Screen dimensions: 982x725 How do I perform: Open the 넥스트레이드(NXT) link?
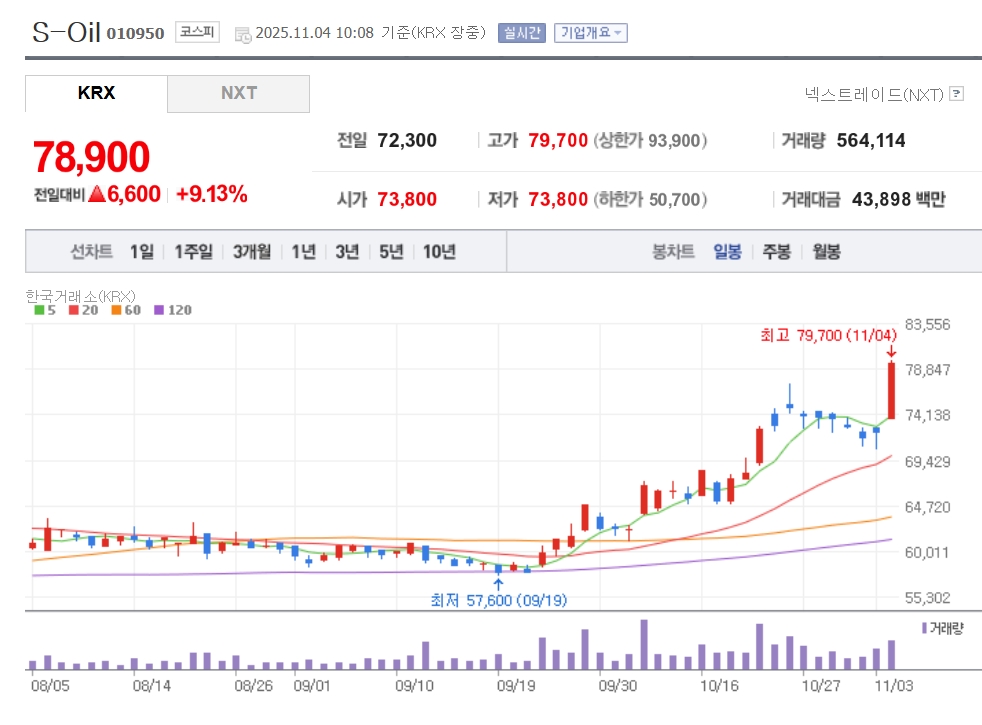click(873, 94)
